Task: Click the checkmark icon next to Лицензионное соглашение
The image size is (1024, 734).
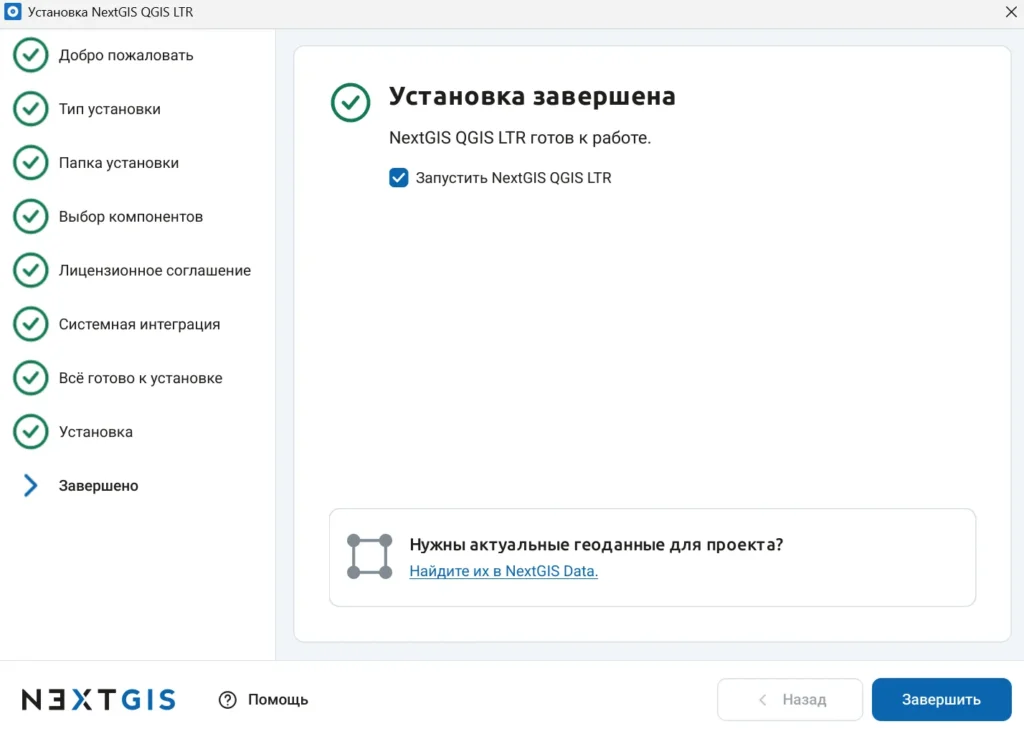Action: 30,270
